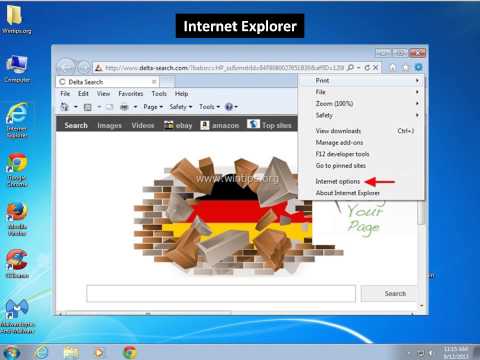Click the Home icon in command bar
This screenshot has height=360, width=480.
coord(64,107)
